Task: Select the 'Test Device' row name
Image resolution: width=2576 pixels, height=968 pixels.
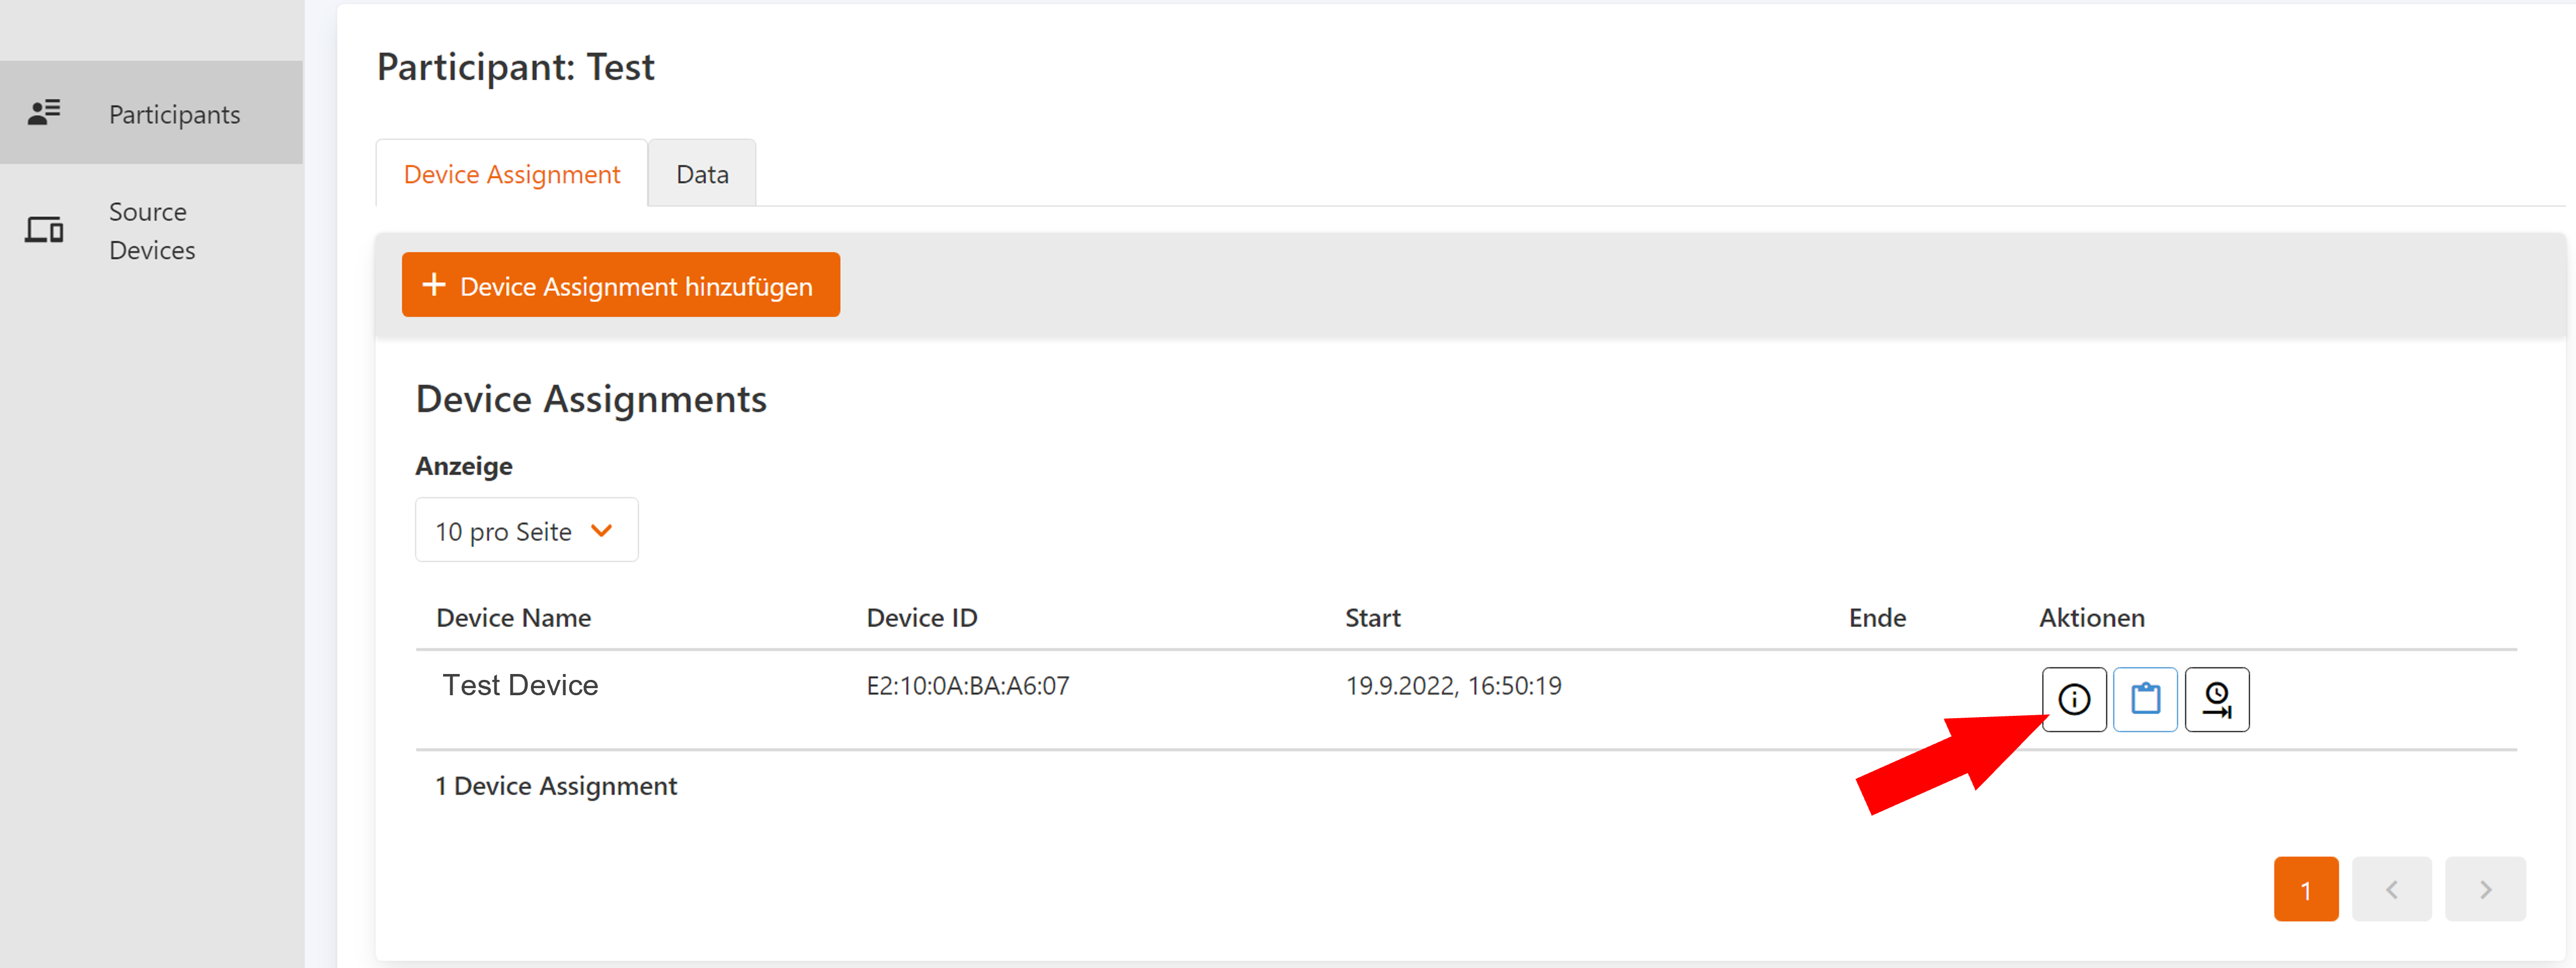Action: point(520,685)
